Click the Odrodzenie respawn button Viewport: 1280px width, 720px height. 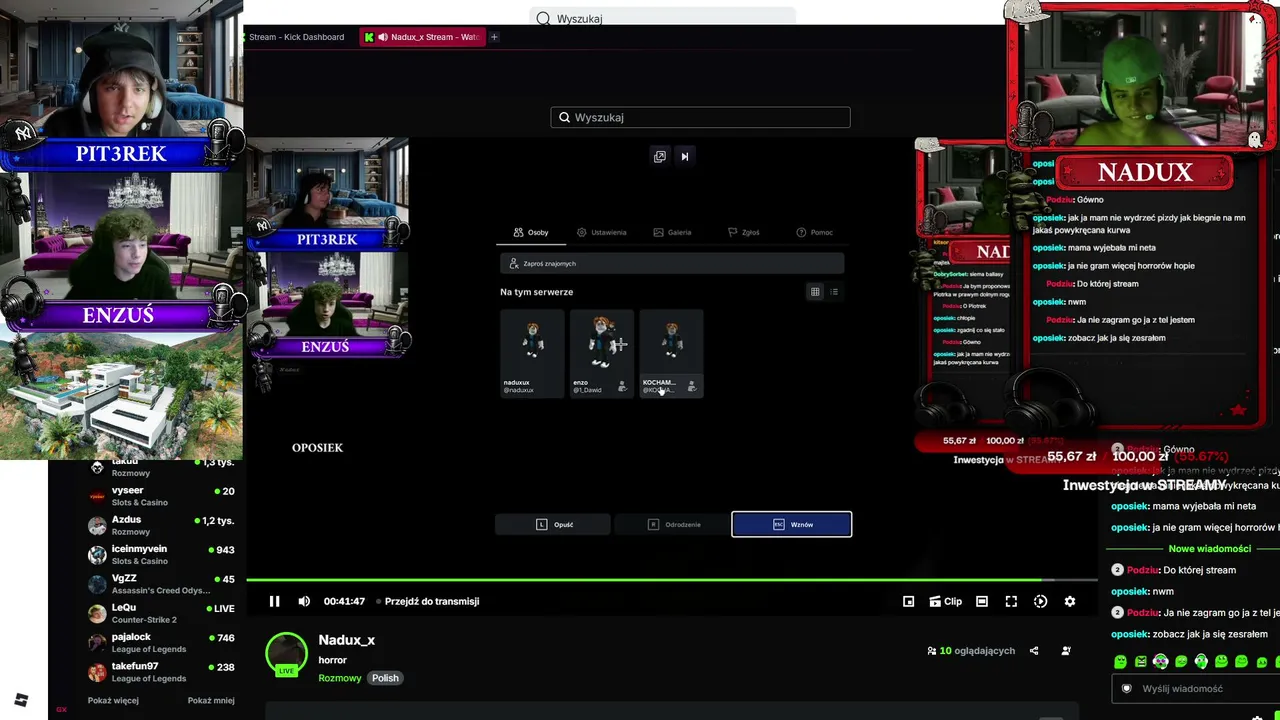[672, 524]
